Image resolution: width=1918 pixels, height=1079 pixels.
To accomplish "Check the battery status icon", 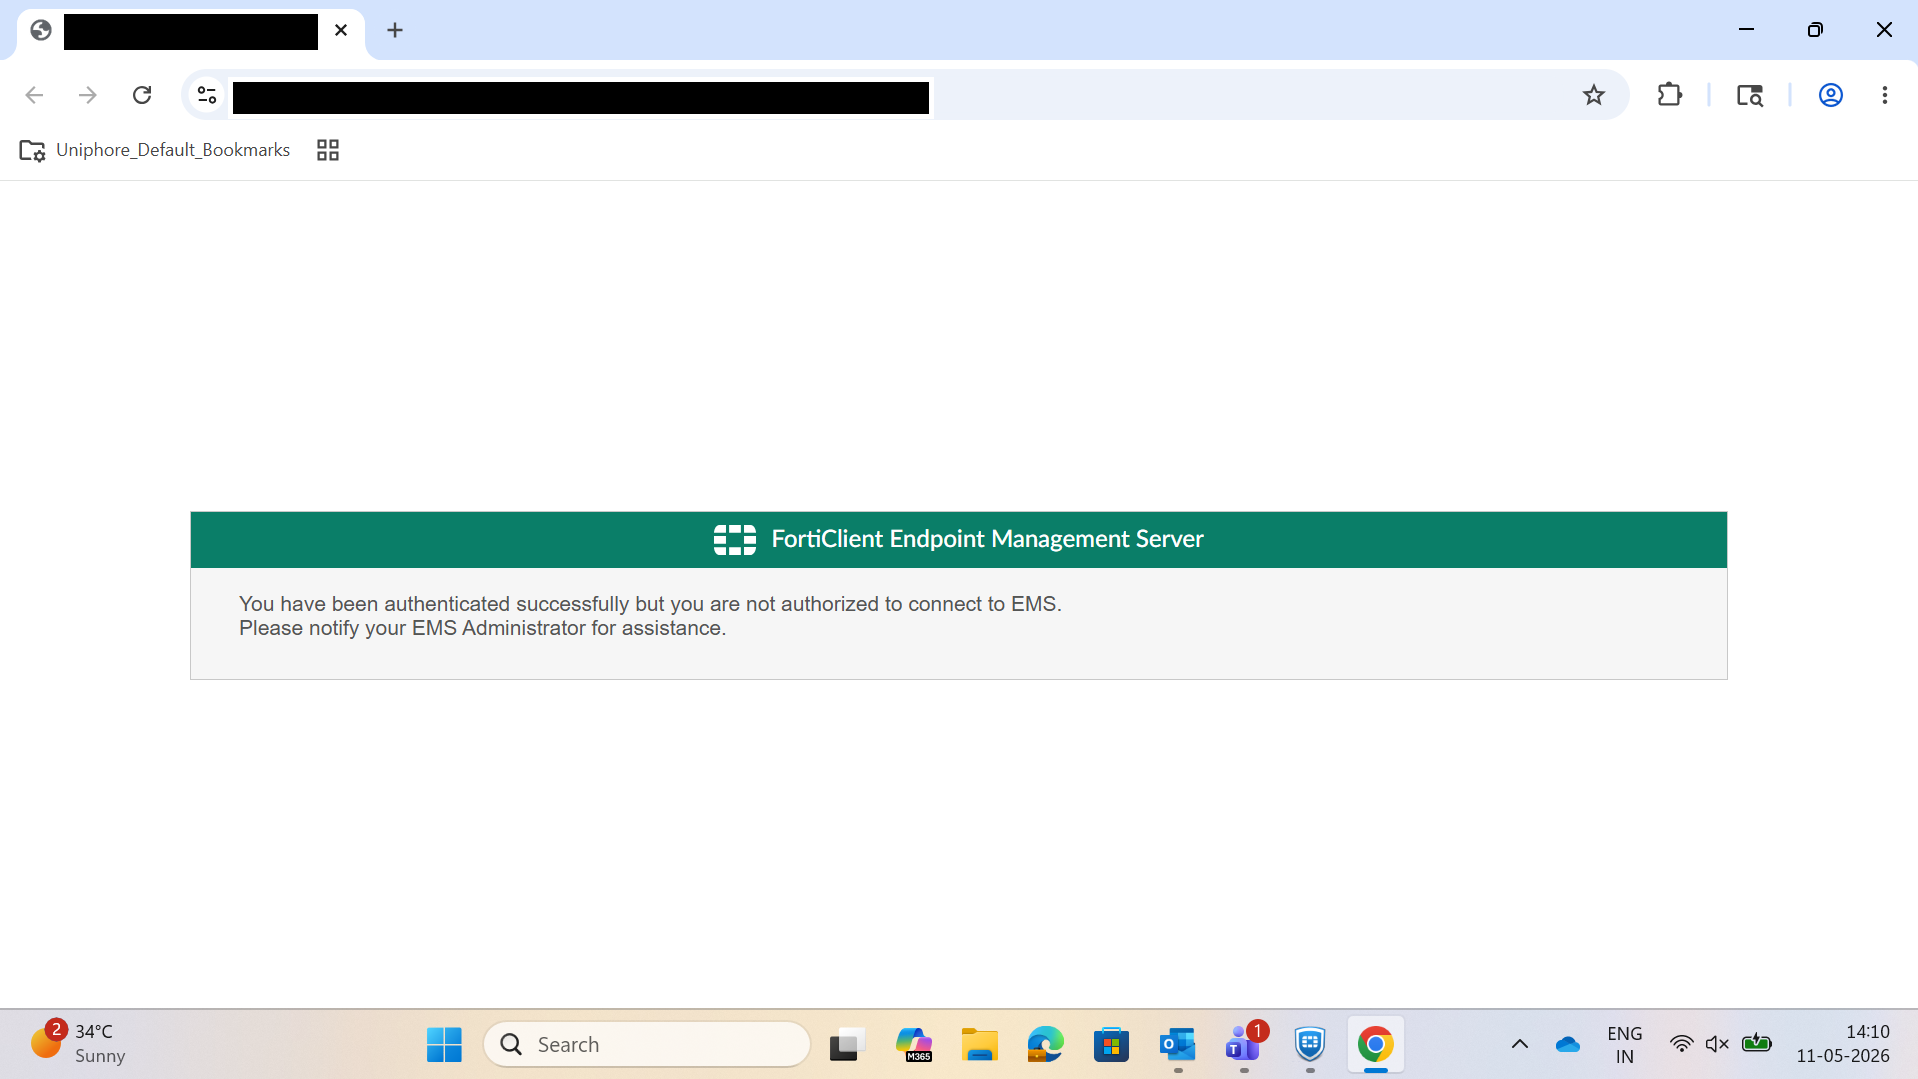I will tap(1757, 1045).
